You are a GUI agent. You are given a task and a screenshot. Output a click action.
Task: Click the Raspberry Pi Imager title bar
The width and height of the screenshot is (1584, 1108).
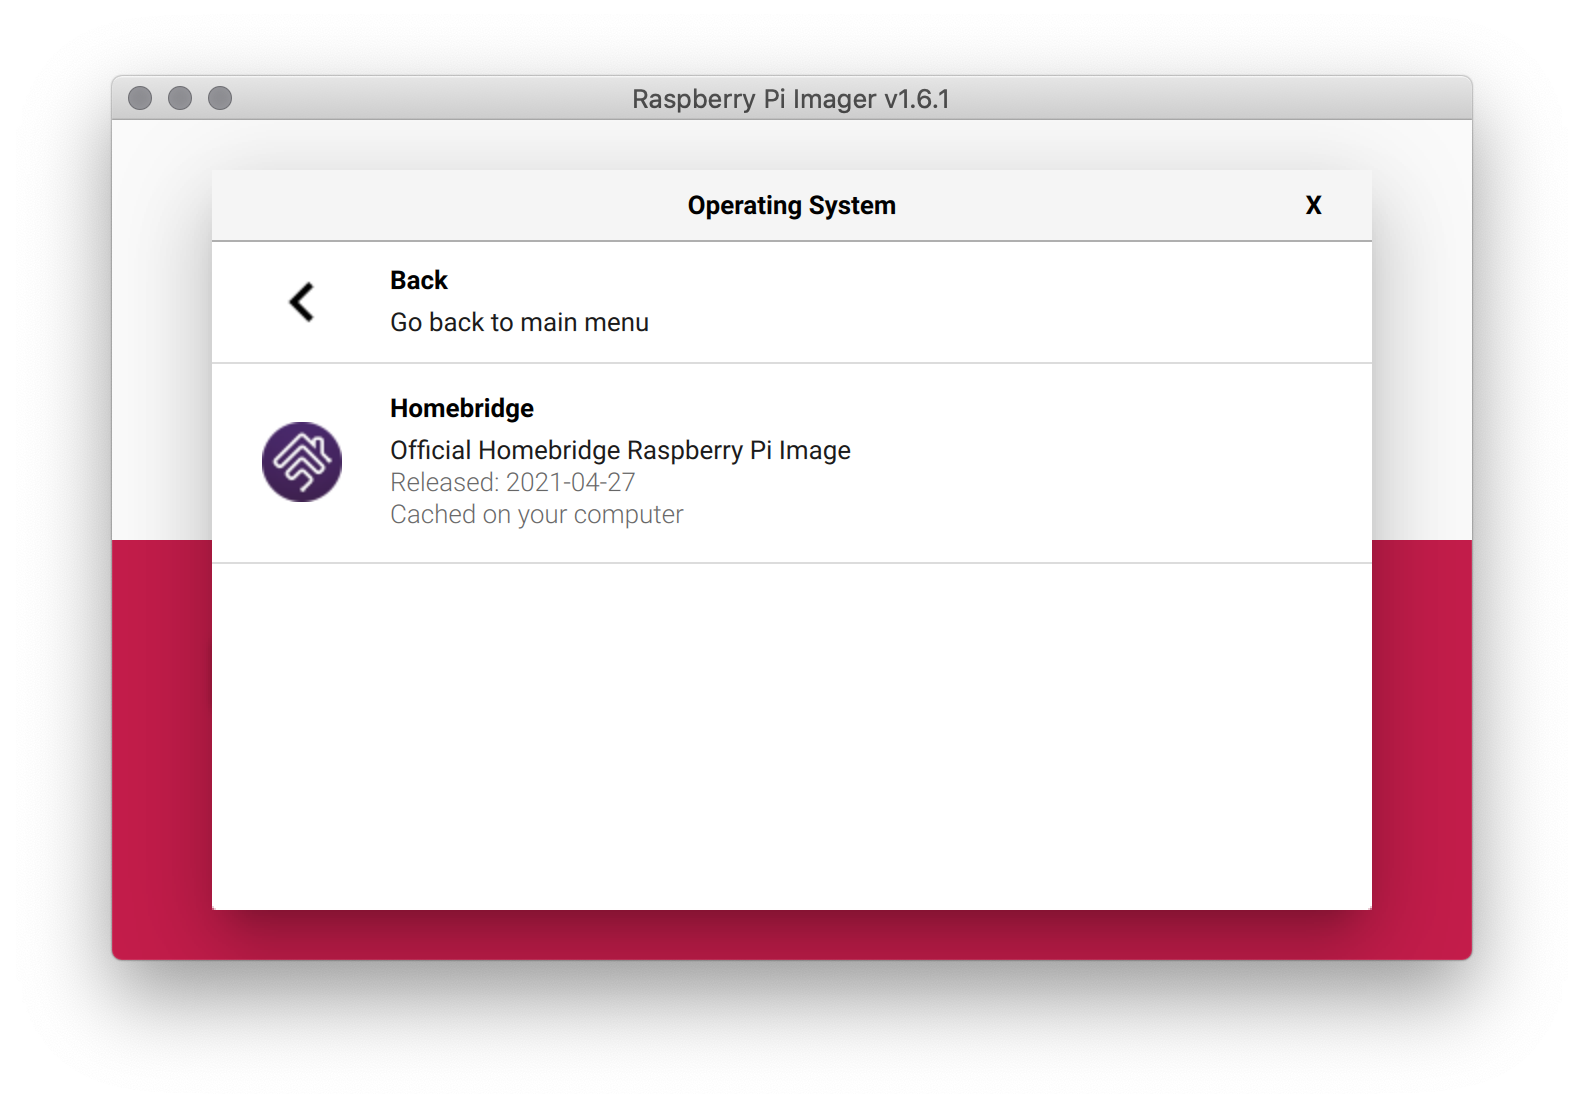coord(791,99)
